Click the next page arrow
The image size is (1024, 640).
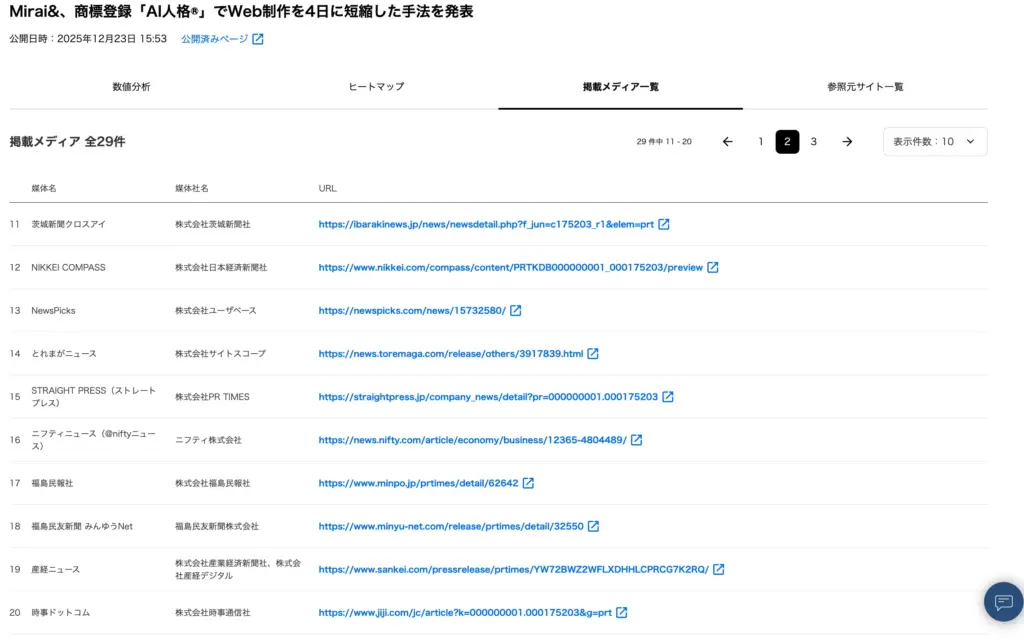847,141
